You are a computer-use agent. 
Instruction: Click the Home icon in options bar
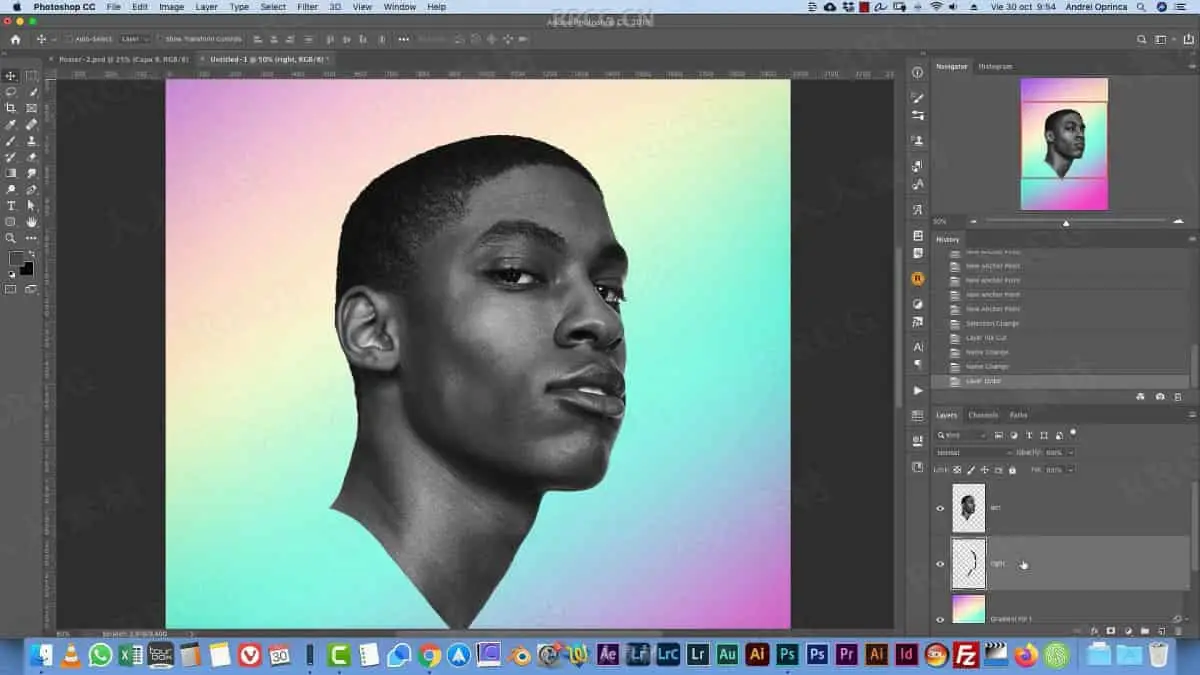(x=15, y=39)
